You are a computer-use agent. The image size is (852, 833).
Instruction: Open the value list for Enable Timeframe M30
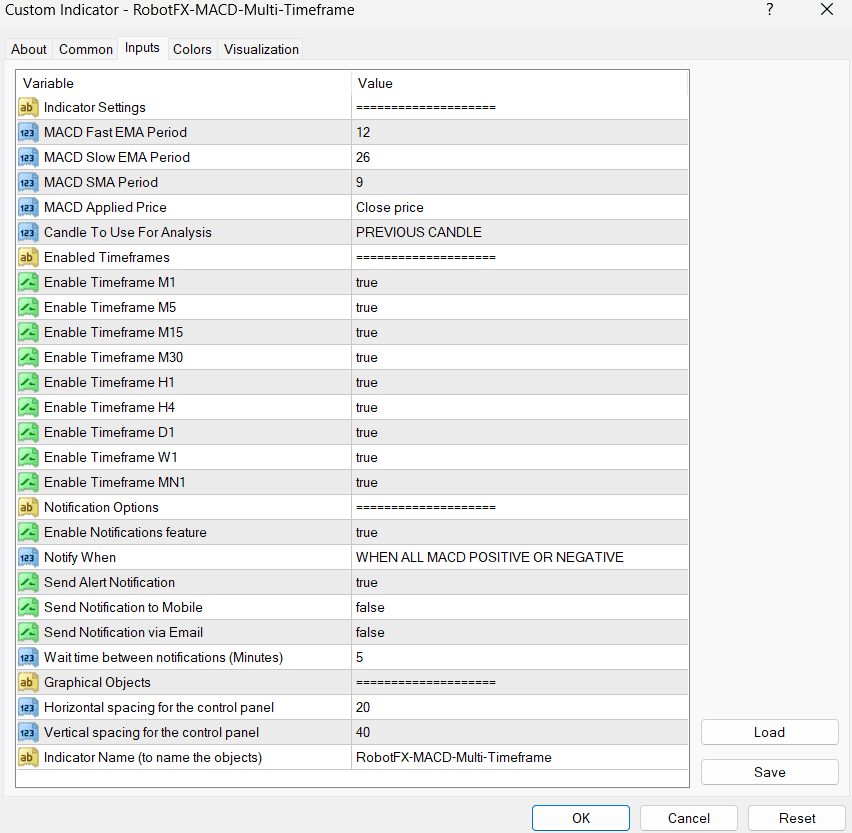(519, 357)
